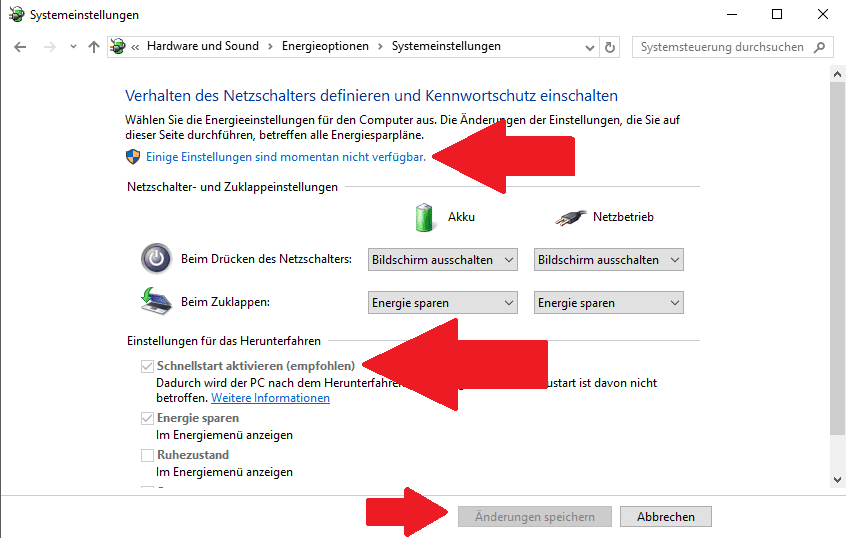The height and width of the screenshot is (538, 846).
Task: Minimize the Systemeinstellungen window
Action: [732, 15]
